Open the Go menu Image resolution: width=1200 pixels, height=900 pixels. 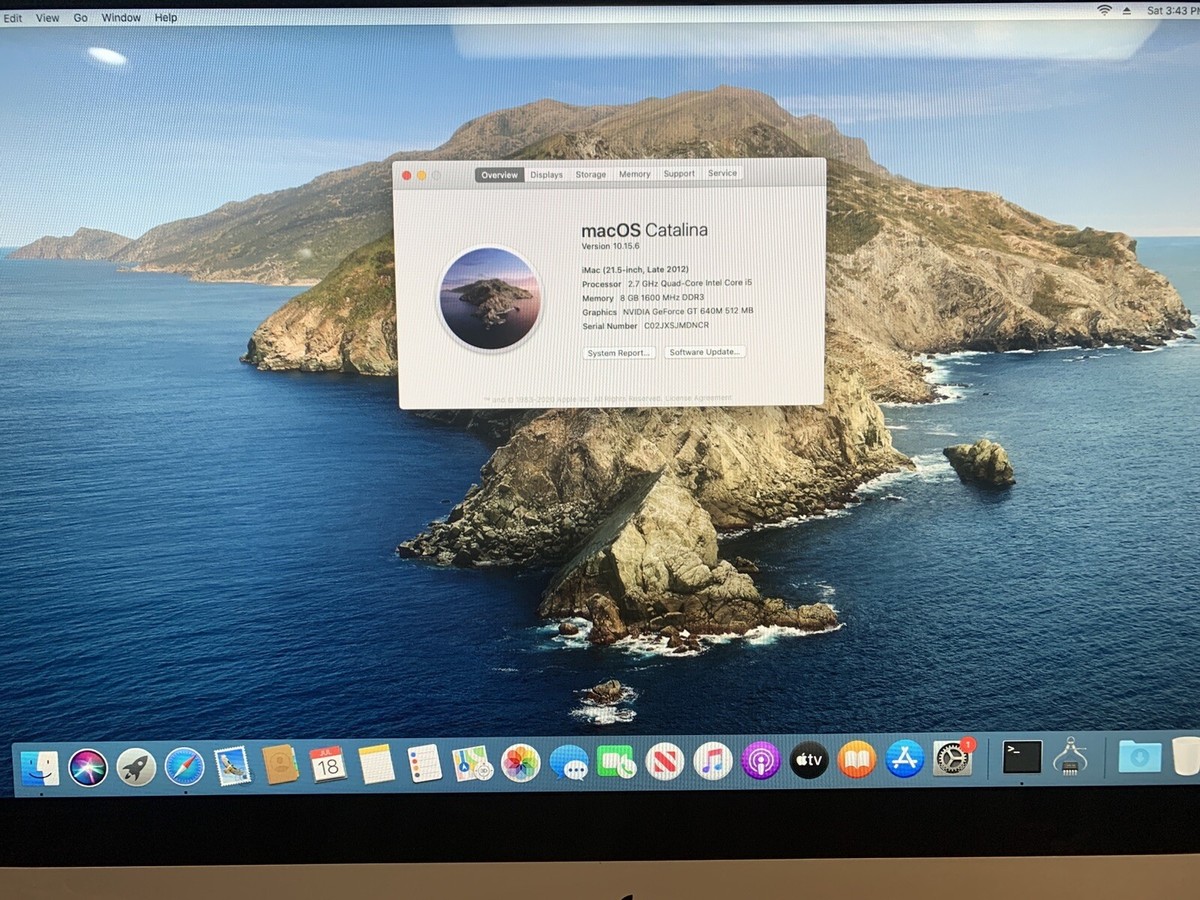80,18
